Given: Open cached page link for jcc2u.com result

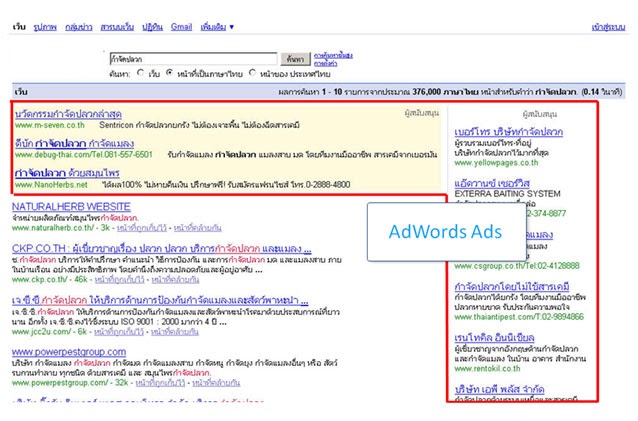Looking at the screenshot, I should click(119, 332).
